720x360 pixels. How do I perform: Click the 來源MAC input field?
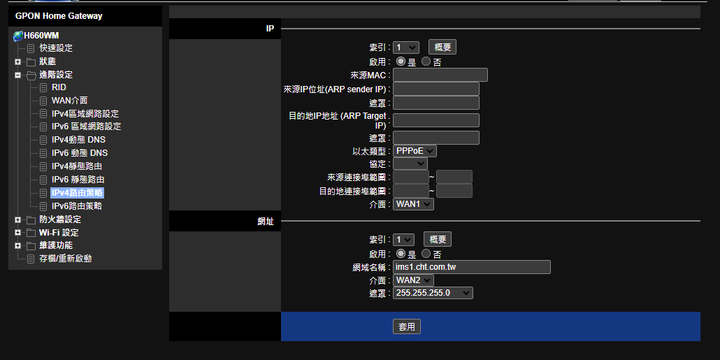(x=440, y=75)
